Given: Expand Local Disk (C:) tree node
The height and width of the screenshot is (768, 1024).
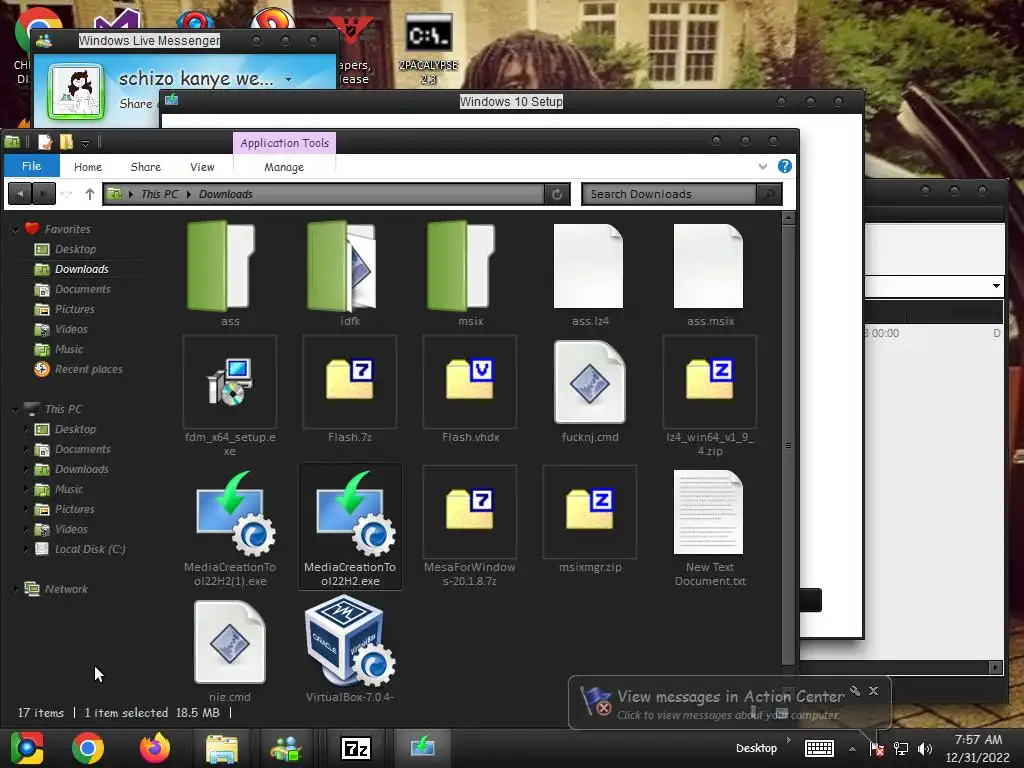Looking at the screenshot, I should point(26,549).
